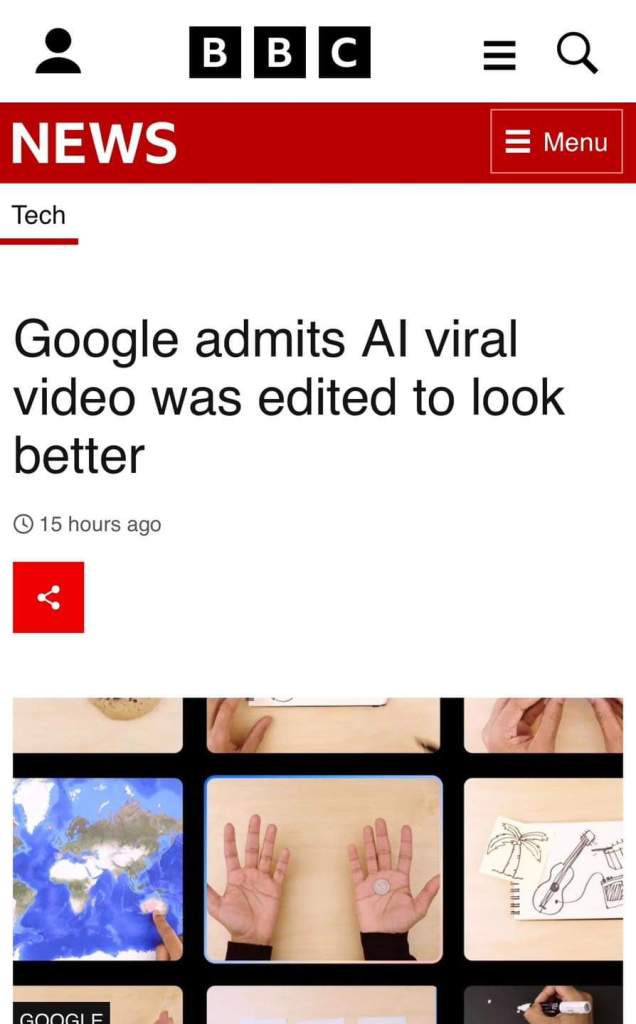The height and width of the screenshot is (1024, 636).
Task: Expand the News Menu button
Action: [x=556, y=141]
